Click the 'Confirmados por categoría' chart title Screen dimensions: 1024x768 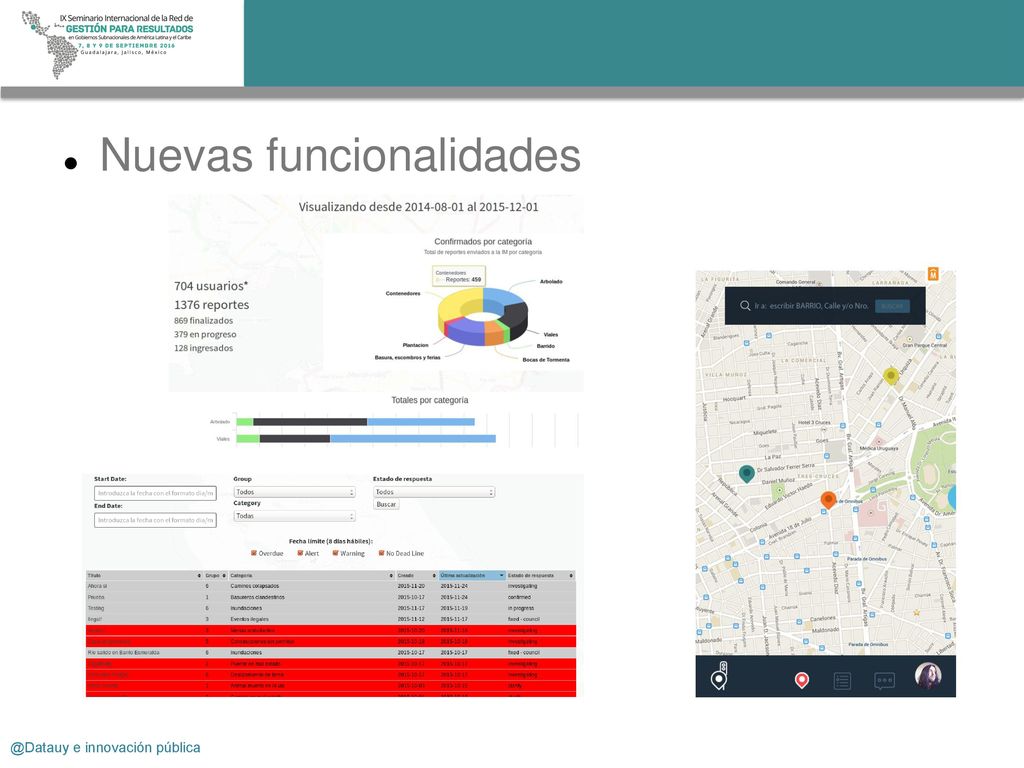click(x=483, y=242)
